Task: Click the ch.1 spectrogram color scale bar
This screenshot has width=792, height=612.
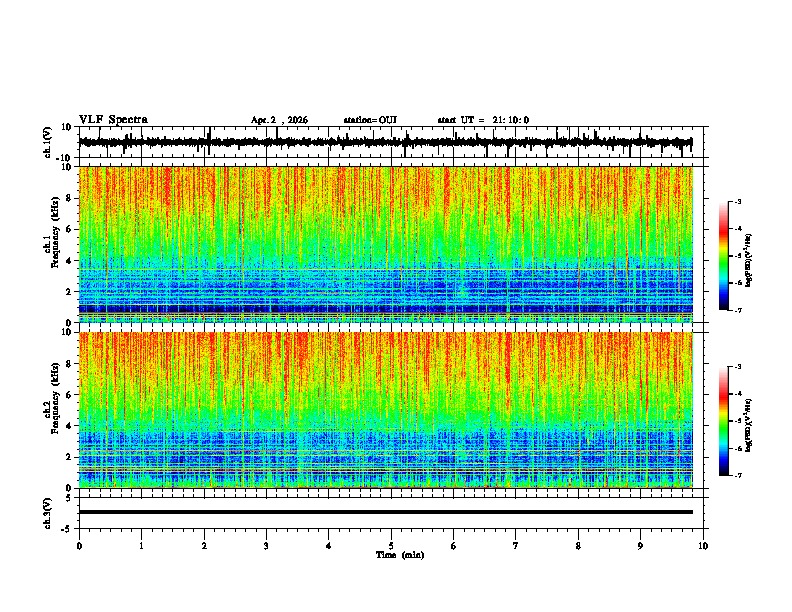Action: coord(724,256)
